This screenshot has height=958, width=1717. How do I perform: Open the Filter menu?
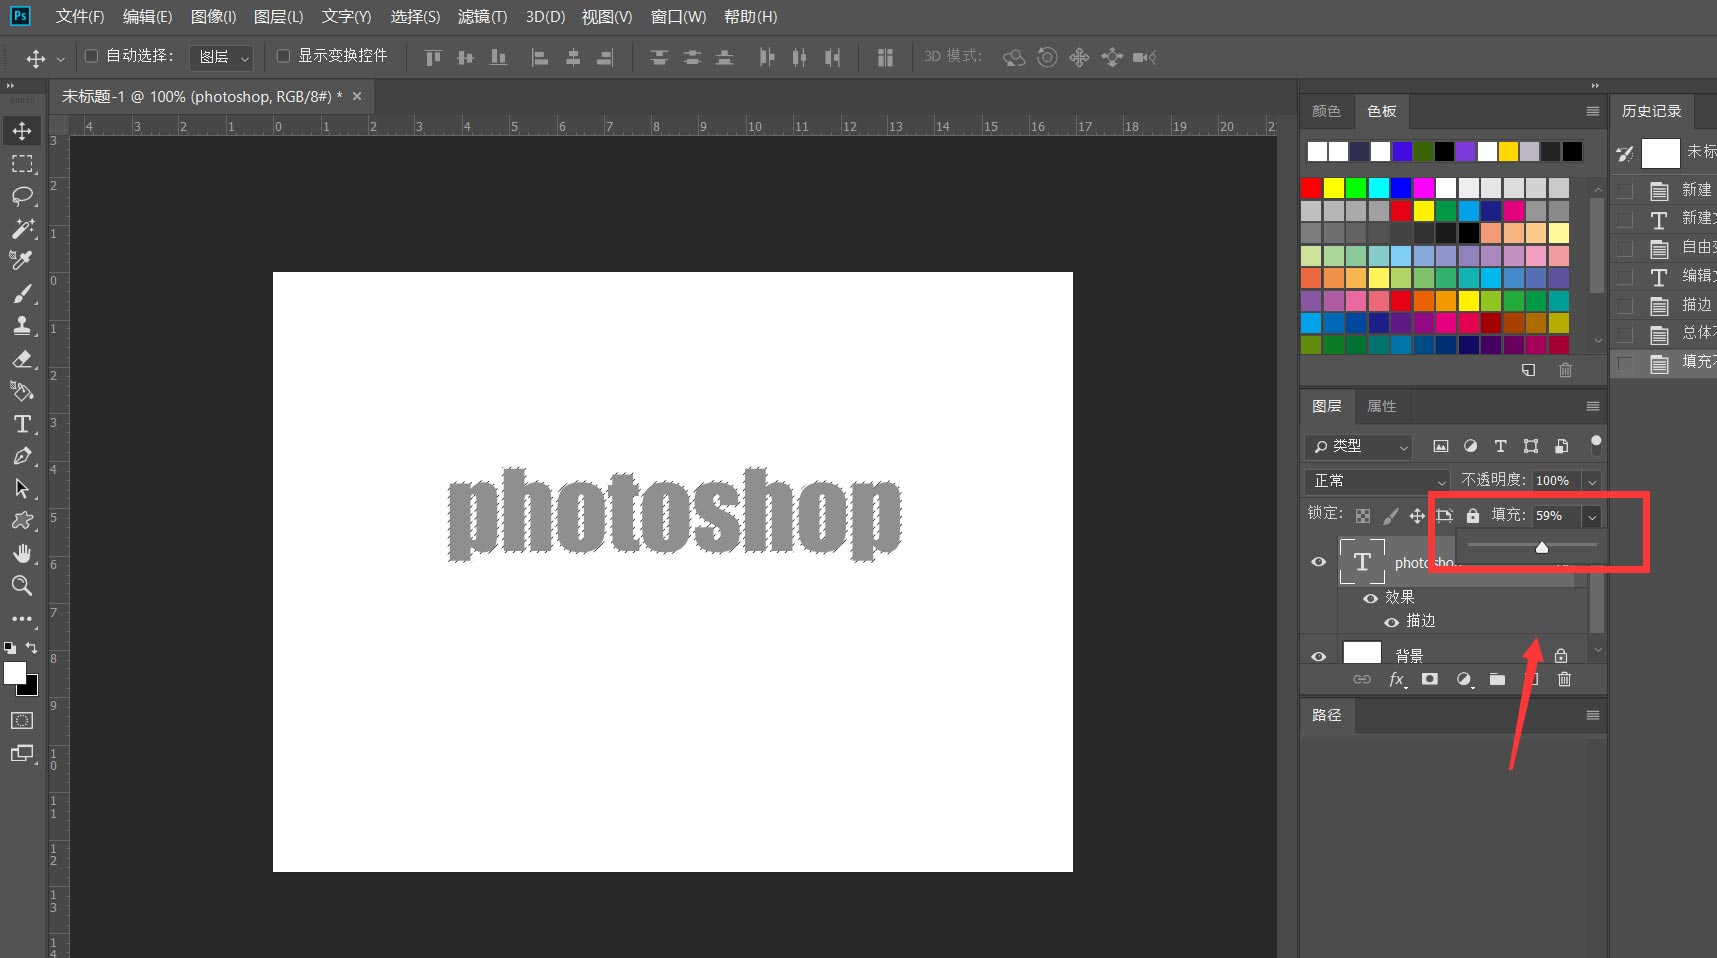click(482, 17)
